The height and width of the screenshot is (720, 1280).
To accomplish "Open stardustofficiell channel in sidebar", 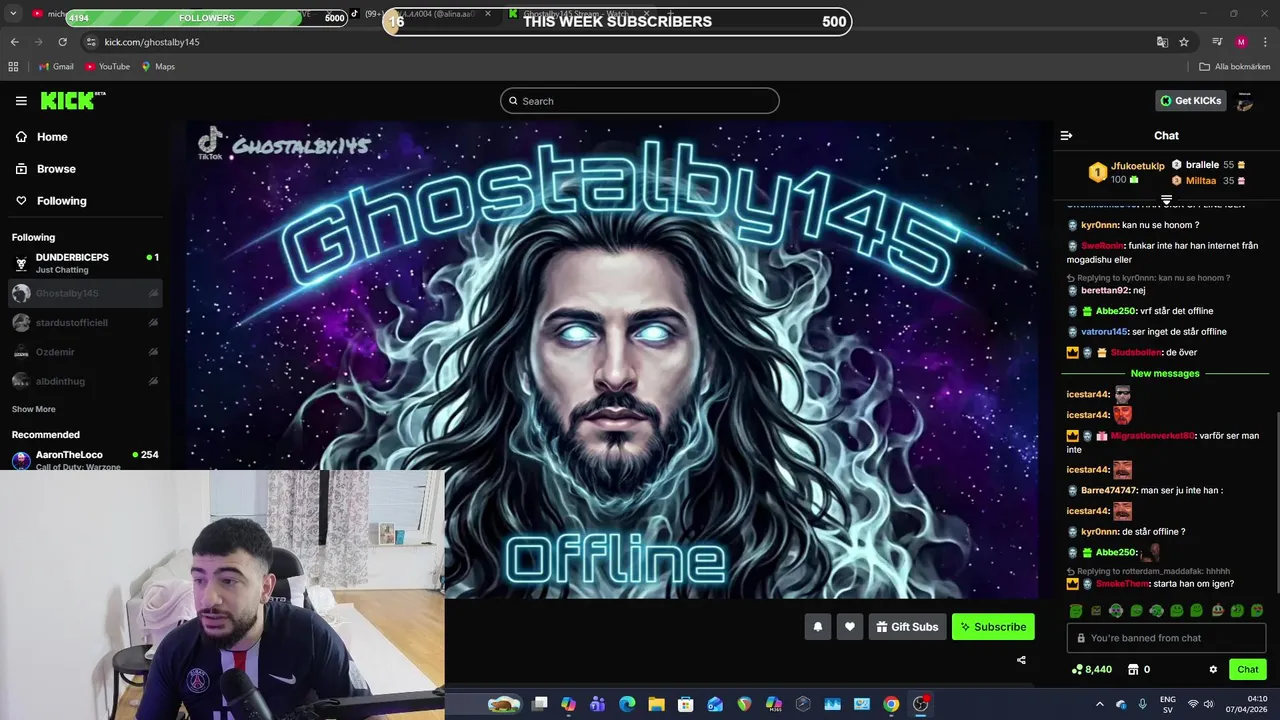I will [x=85, y=323].
